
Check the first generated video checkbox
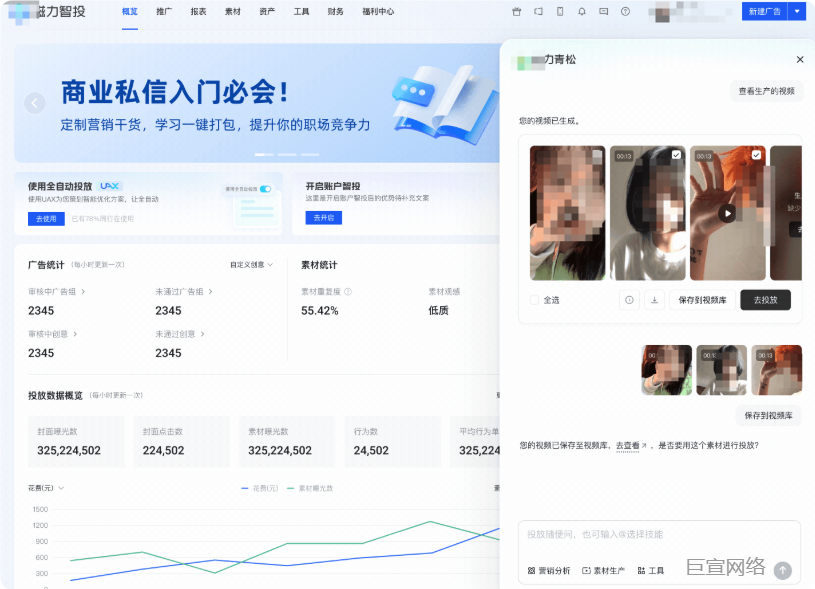pyautogui.click(x=597, y=155)
